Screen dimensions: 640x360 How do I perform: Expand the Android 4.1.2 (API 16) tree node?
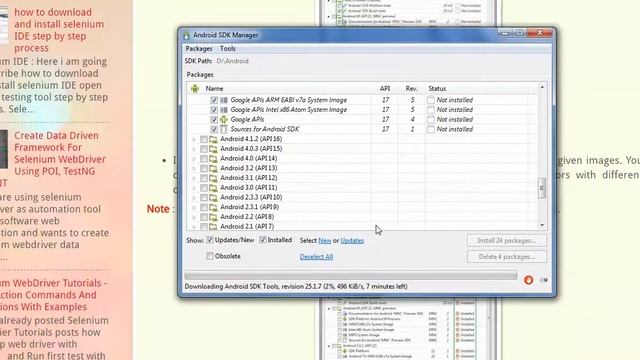click(x=194, y=140)
